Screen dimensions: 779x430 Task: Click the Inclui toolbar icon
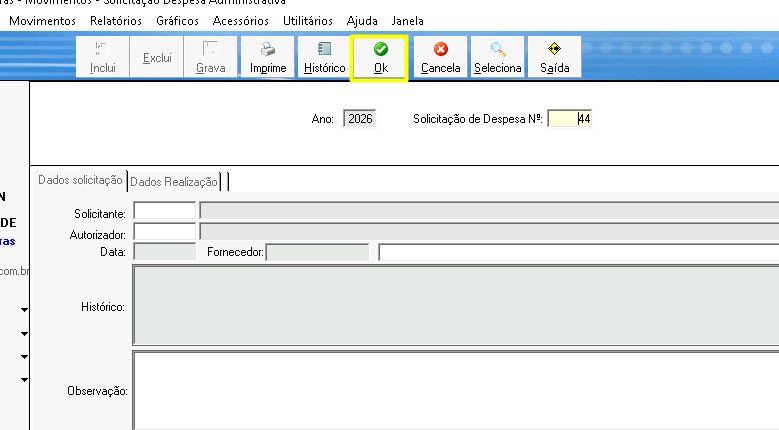point(103,49)
